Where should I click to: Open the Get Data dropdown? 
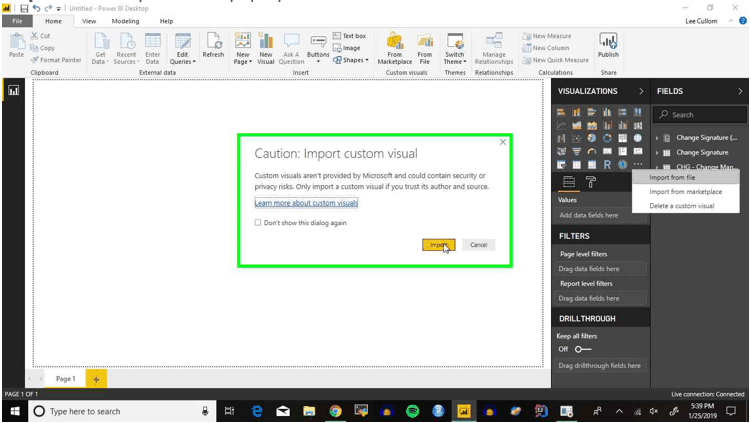pos(100,48)
